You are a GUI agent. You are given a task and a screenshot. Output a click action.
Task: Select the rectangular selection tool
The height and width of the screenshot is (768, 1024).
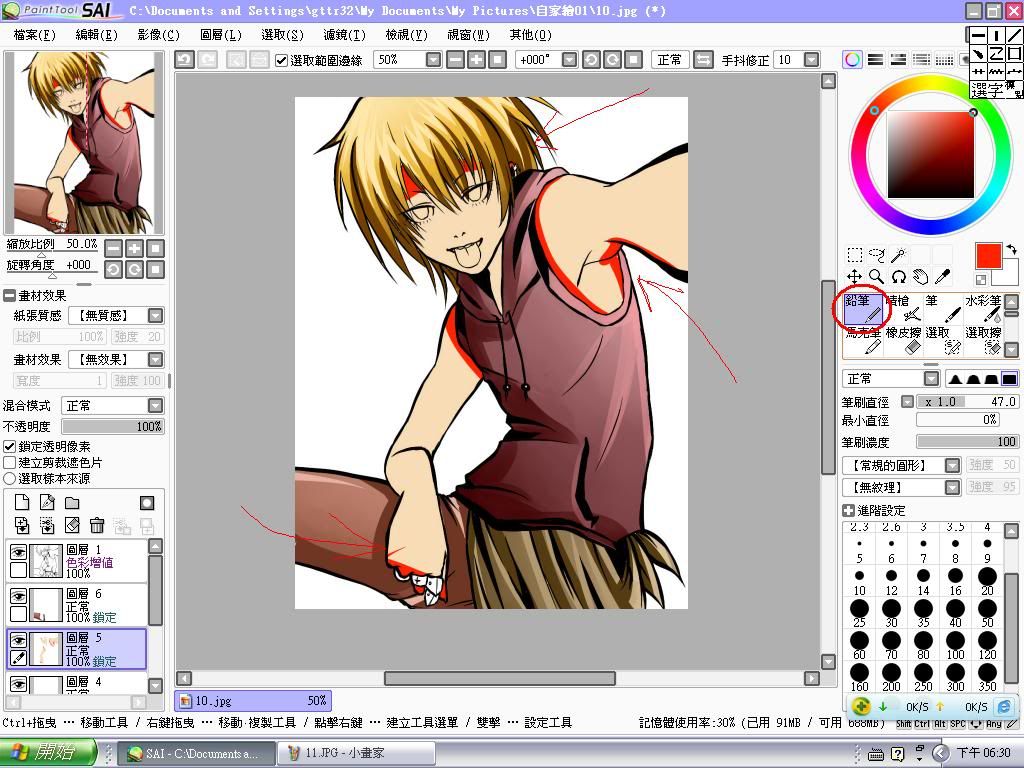855,255
